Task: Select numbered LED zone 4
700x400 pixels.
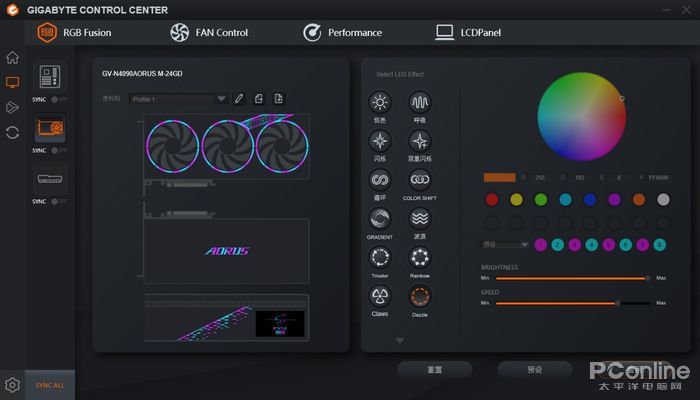Action: (x=592, y=245)
